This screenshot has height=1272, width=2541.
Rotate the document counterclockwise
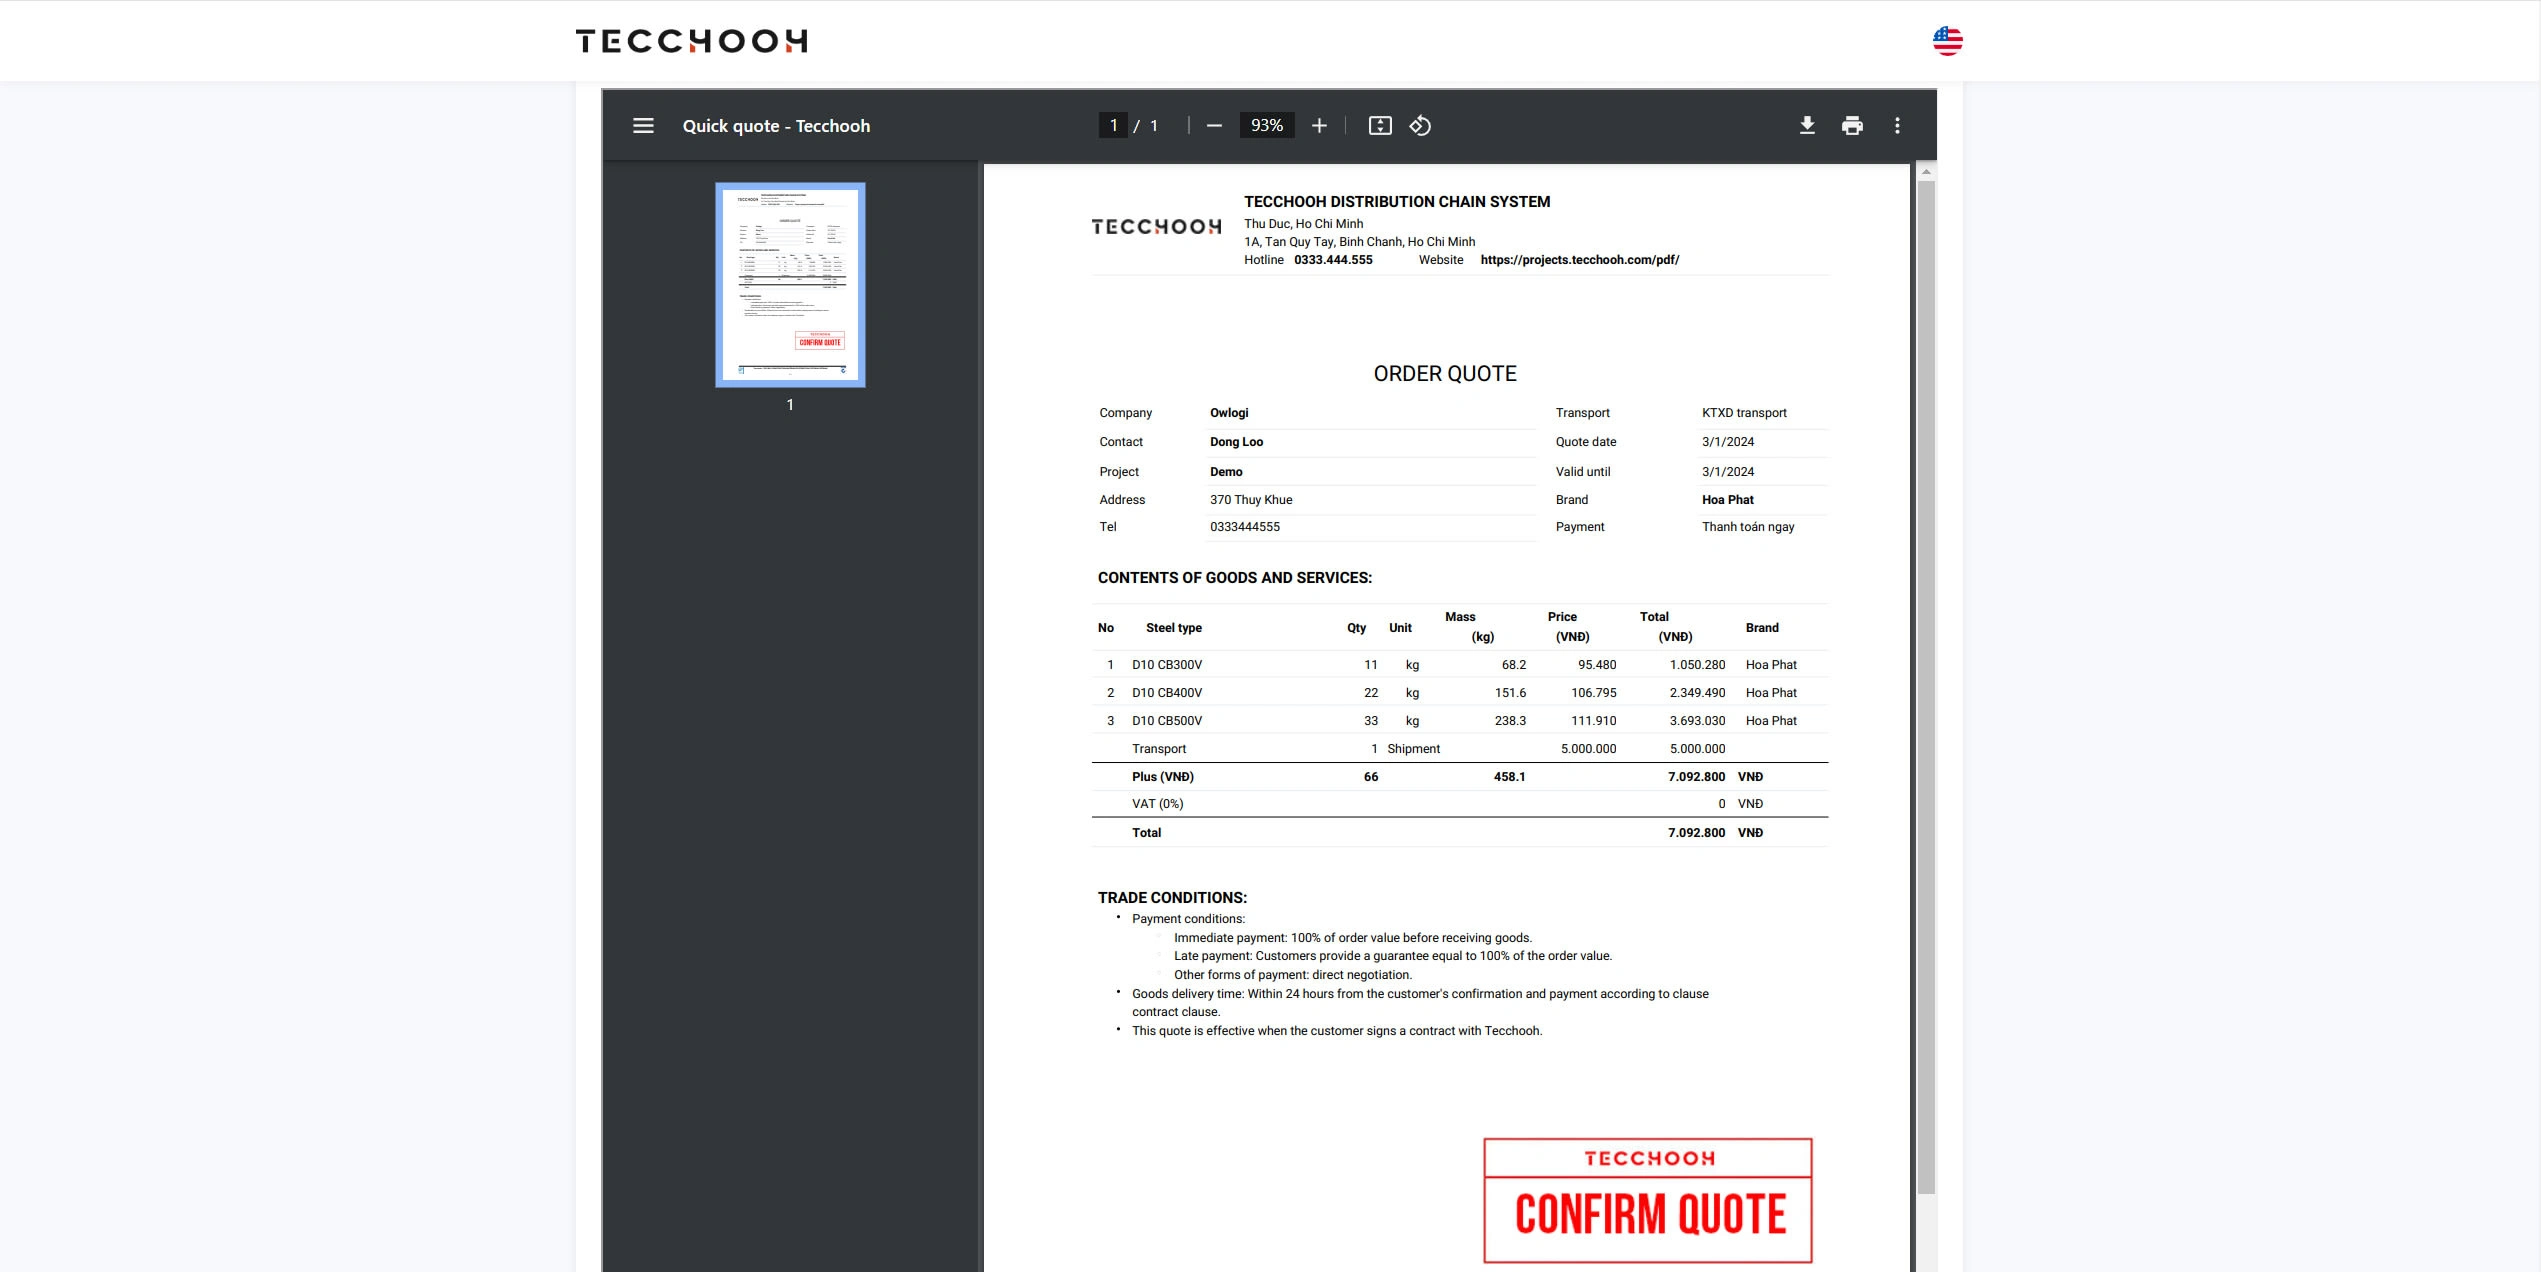pyautogui.click(x=1420, y=126)
